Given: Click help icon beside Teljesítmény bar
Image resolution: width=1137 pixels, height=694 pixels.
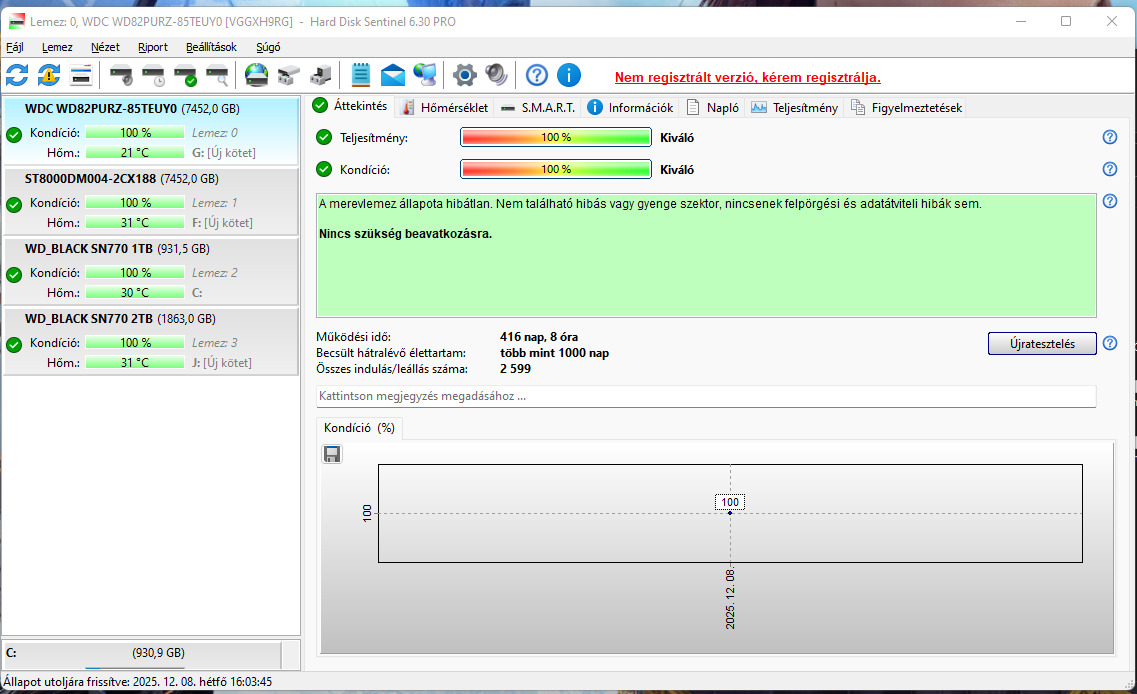Looking at the screenshot, I should pos(1109,137).
